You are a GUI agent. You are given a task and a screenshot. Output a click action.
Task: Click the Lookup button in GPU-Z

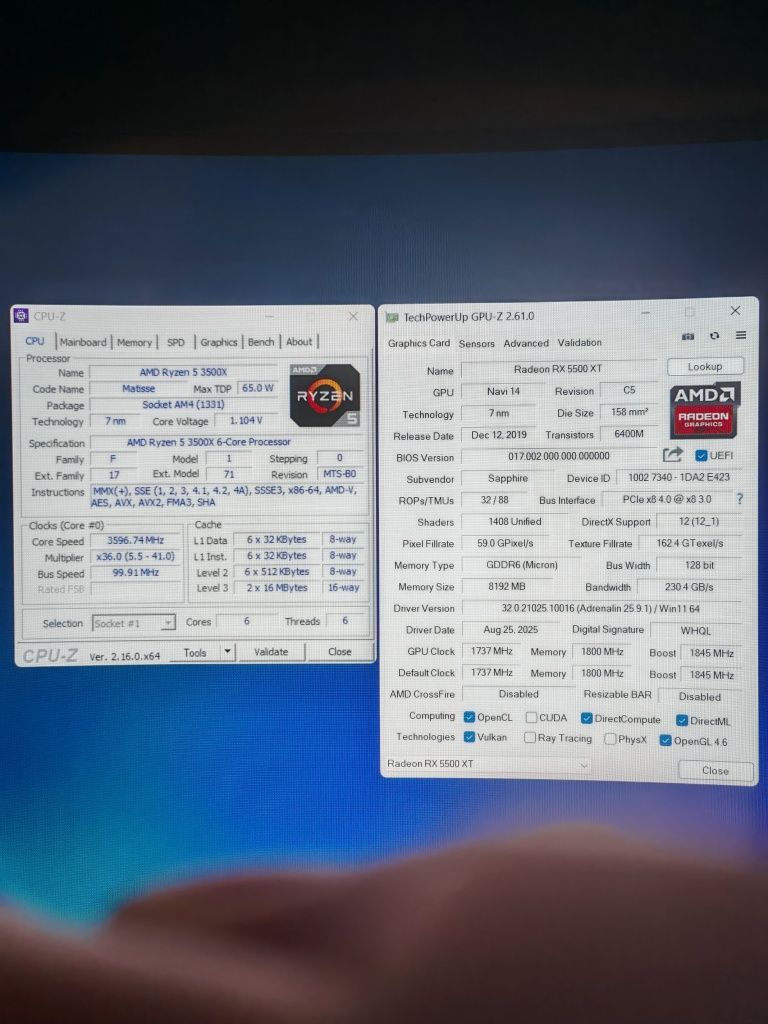coord(705,366)
